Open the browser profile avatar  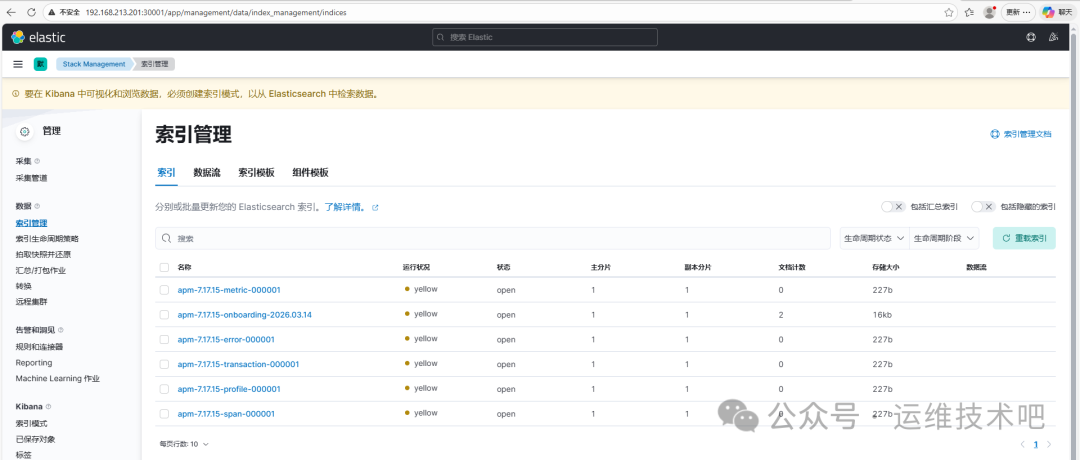(990, 12)
